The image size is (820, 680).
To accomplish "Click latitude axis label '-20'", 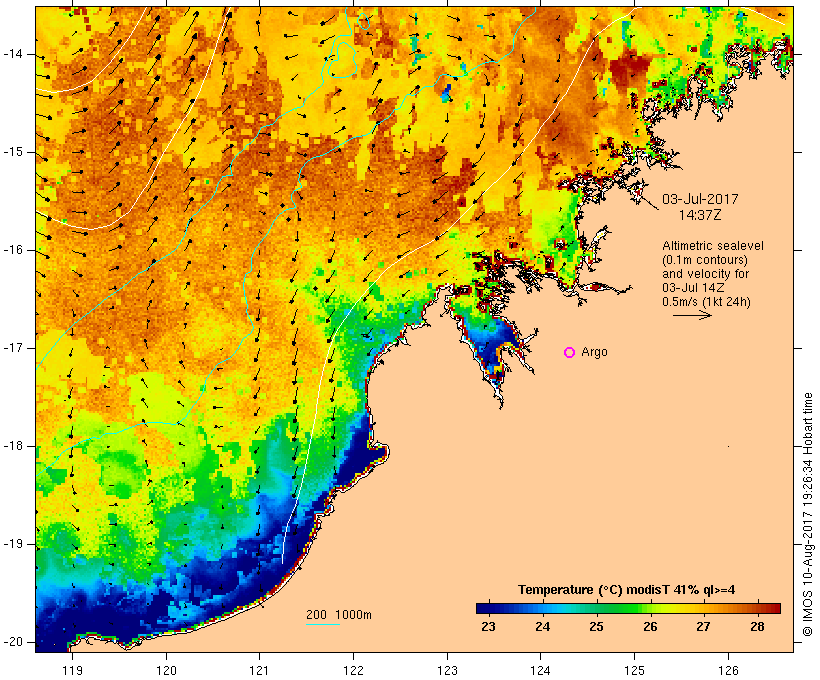I will tap(13, 642).
